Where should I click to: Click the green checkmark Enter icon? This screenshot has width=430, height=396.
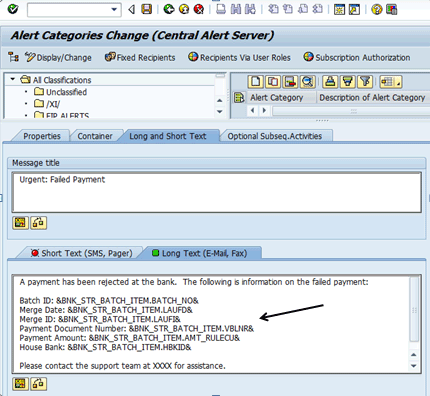pyautogui.click(x=13, y=9)
